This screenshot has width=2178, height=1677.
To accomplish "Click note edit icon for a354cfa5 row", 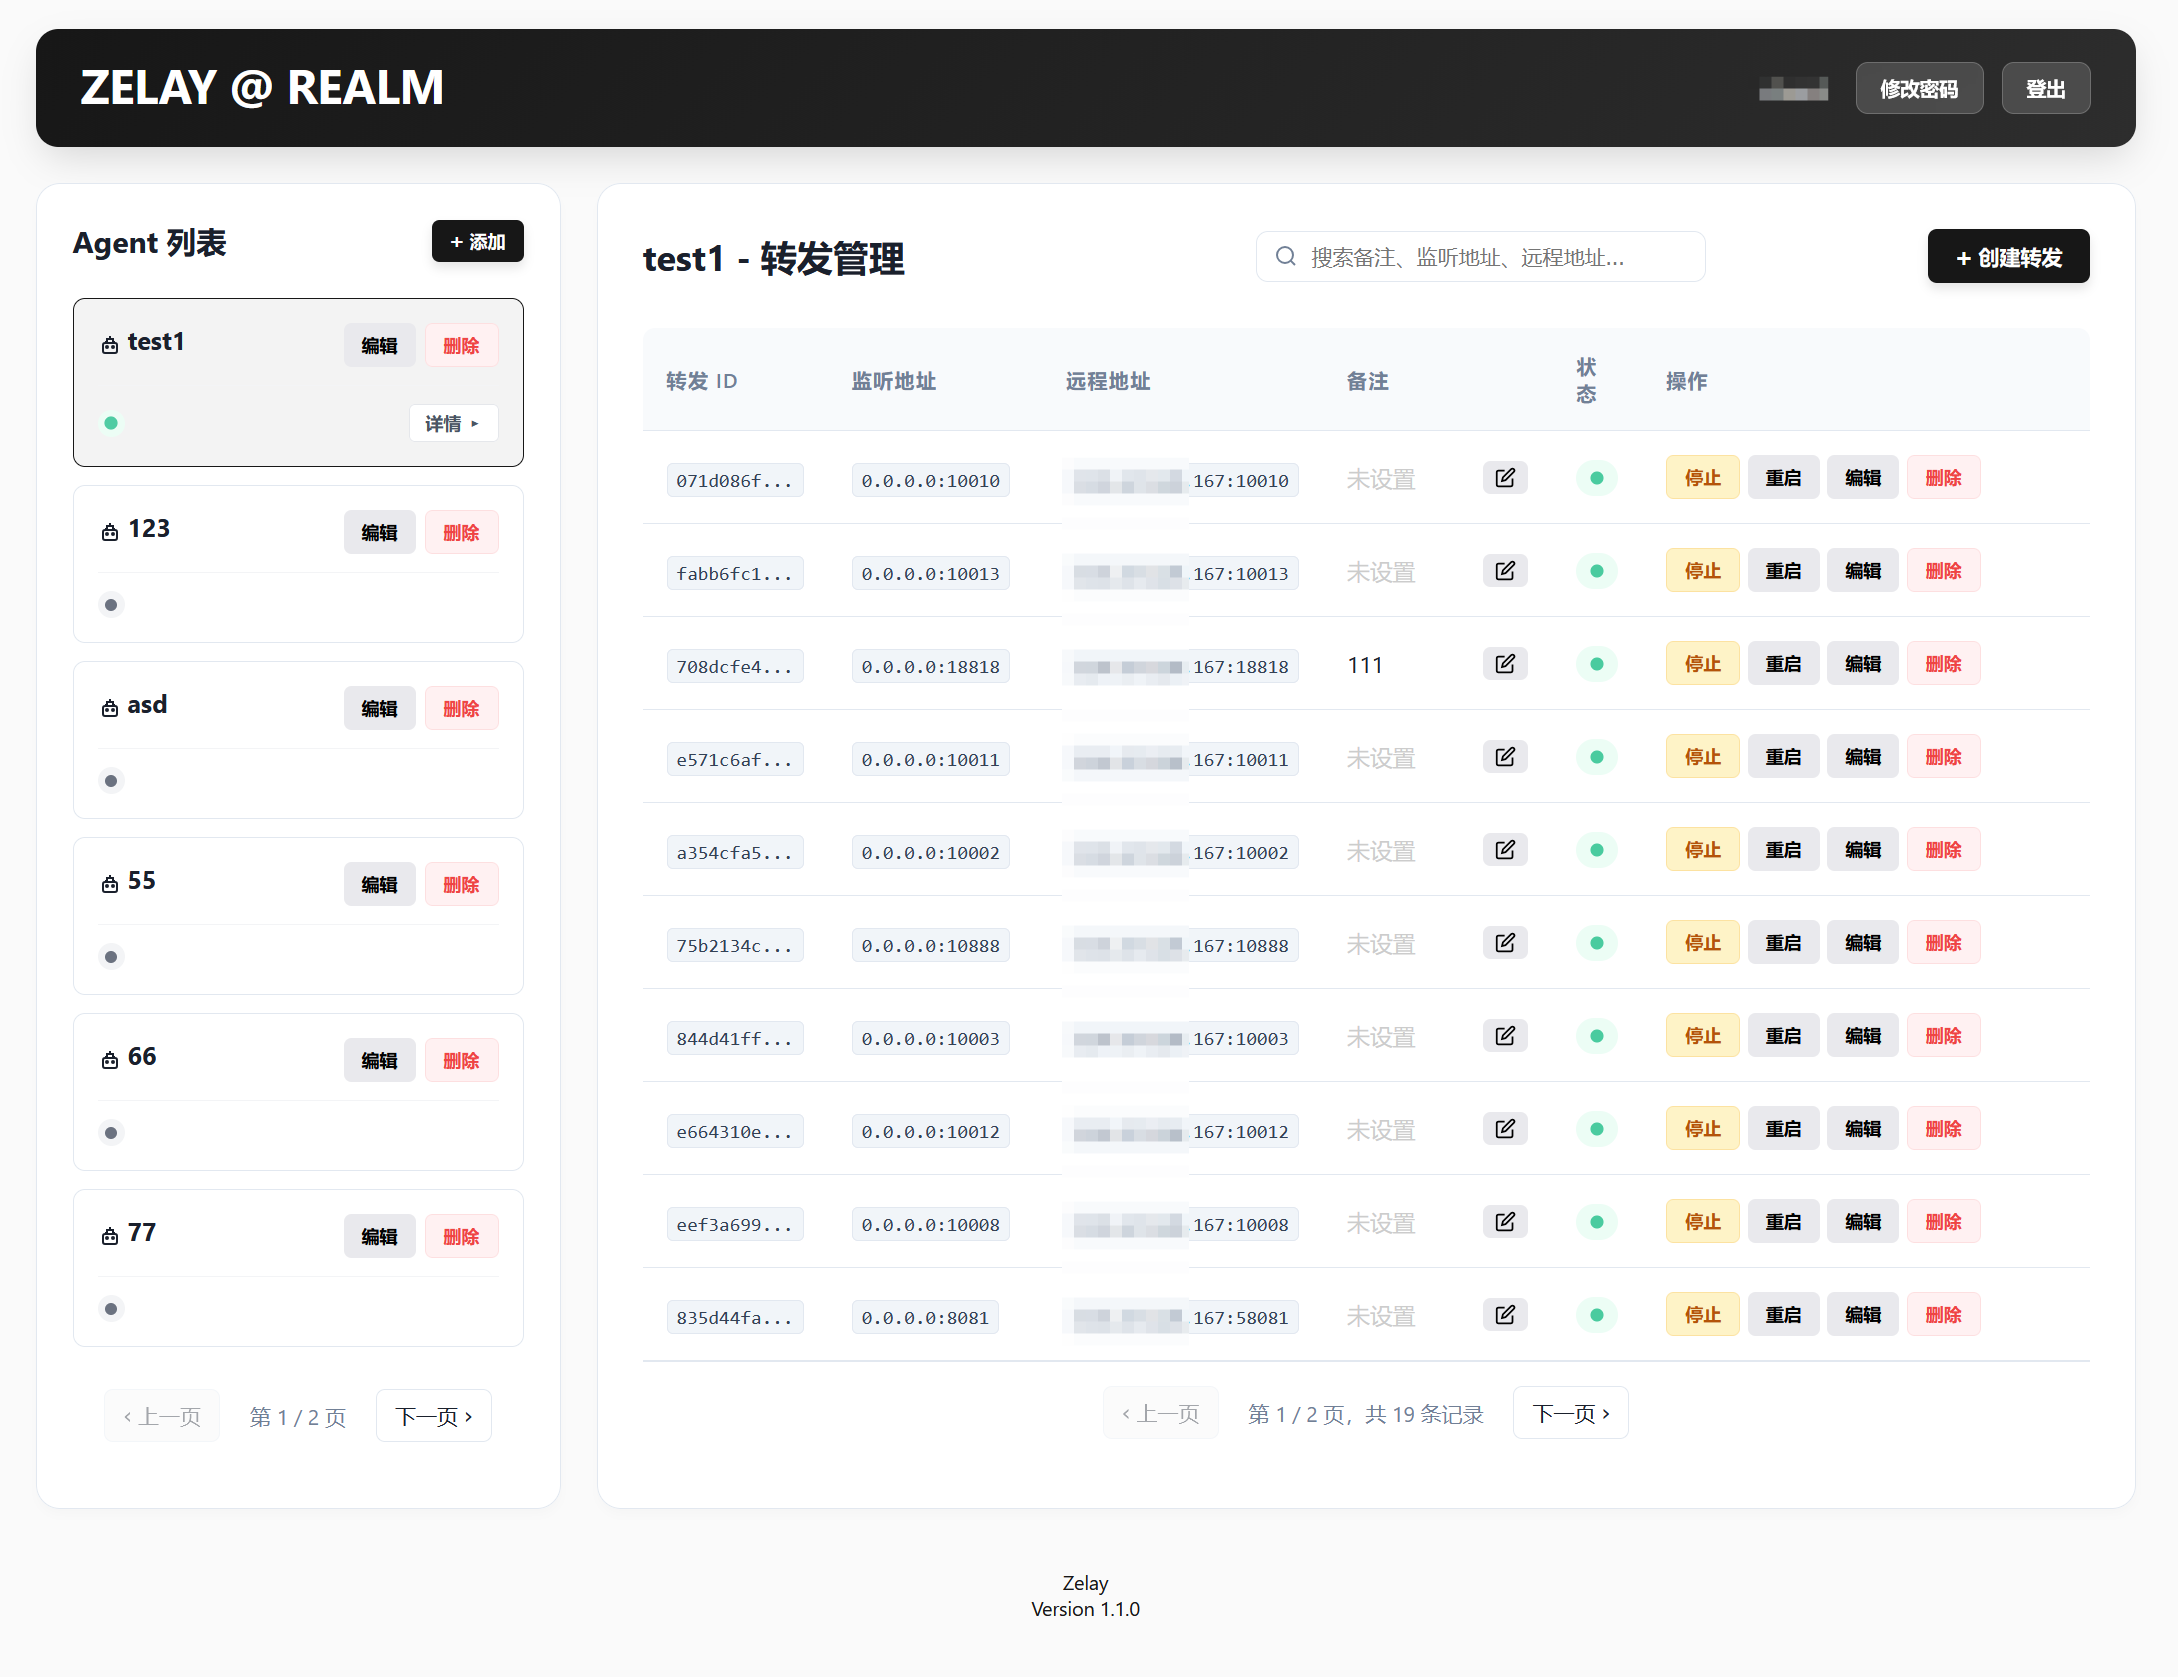I will pos(1504,850).
